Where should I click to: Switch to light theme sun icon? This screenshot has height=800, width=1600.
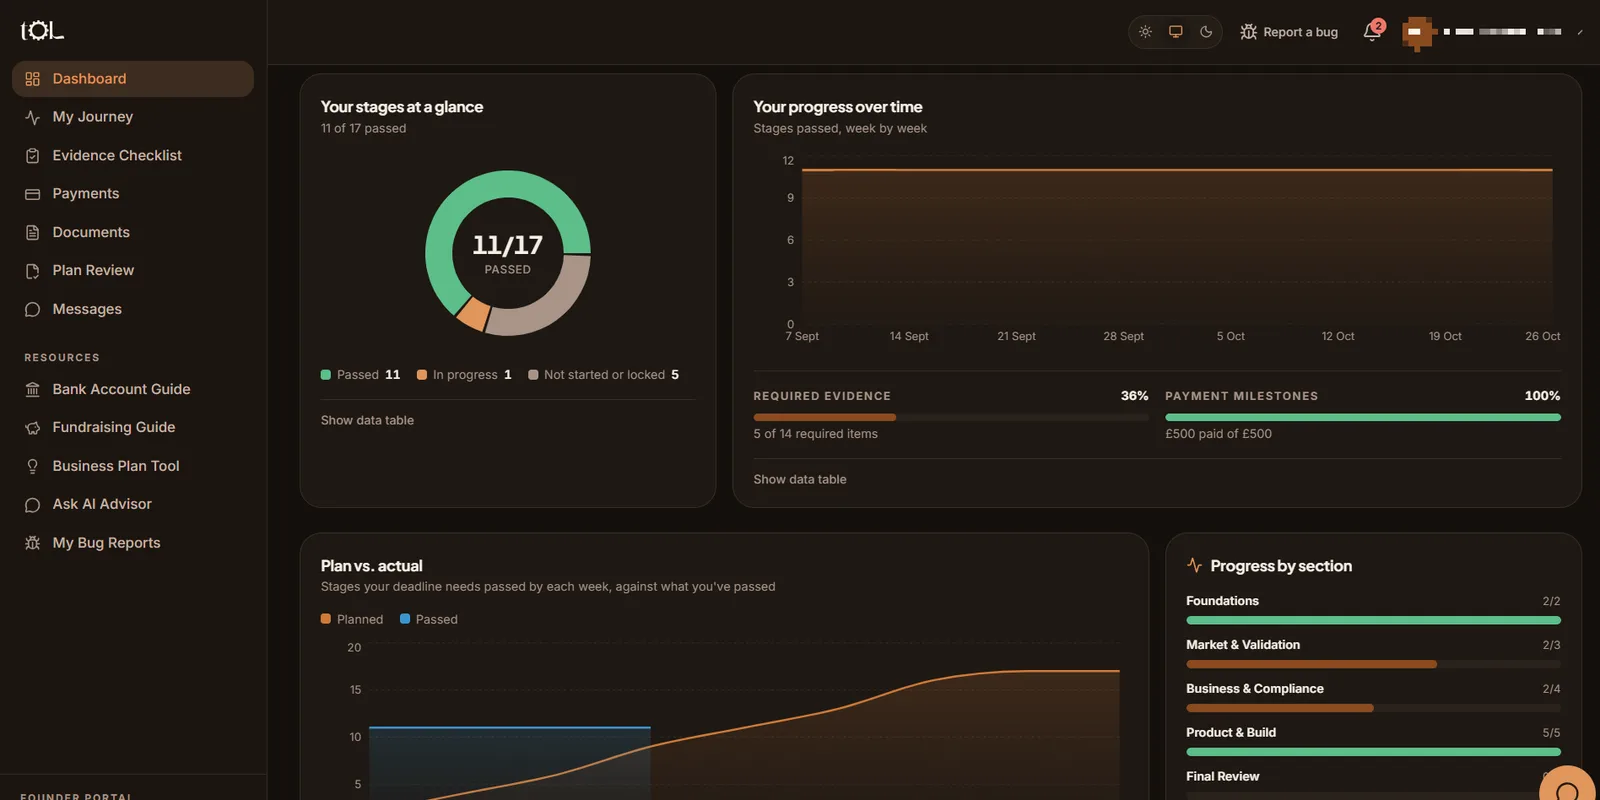tap(1146, 32)
